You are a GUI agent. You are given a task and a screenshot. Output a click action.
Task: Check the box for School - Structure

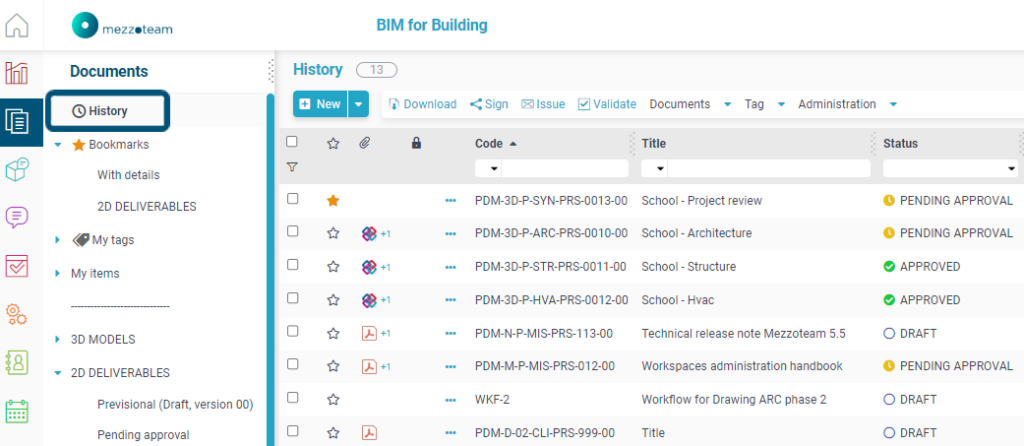tap(293, 264)
